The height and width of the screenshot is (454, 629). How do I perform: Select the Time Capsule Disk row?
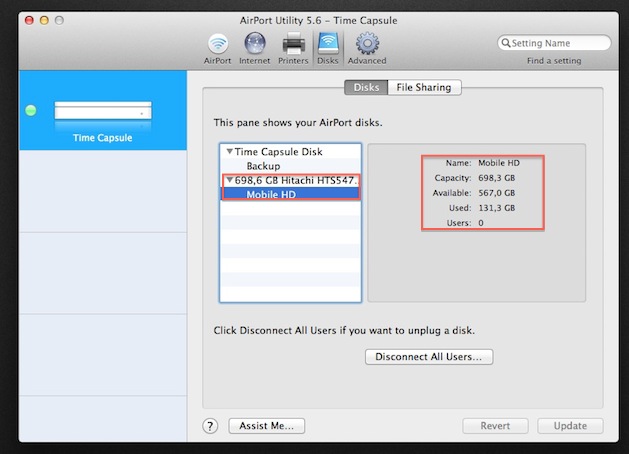290,152
